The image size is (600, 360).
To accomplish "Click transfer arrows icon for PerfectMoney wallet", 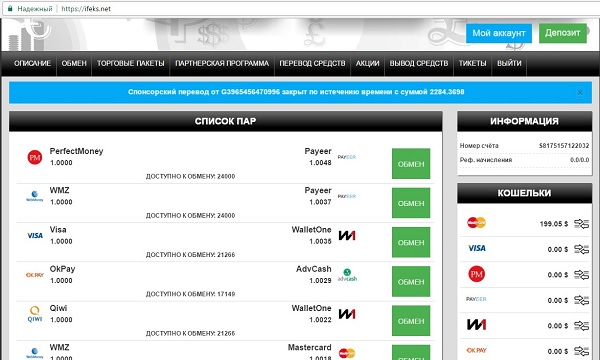I will (582, 275).
